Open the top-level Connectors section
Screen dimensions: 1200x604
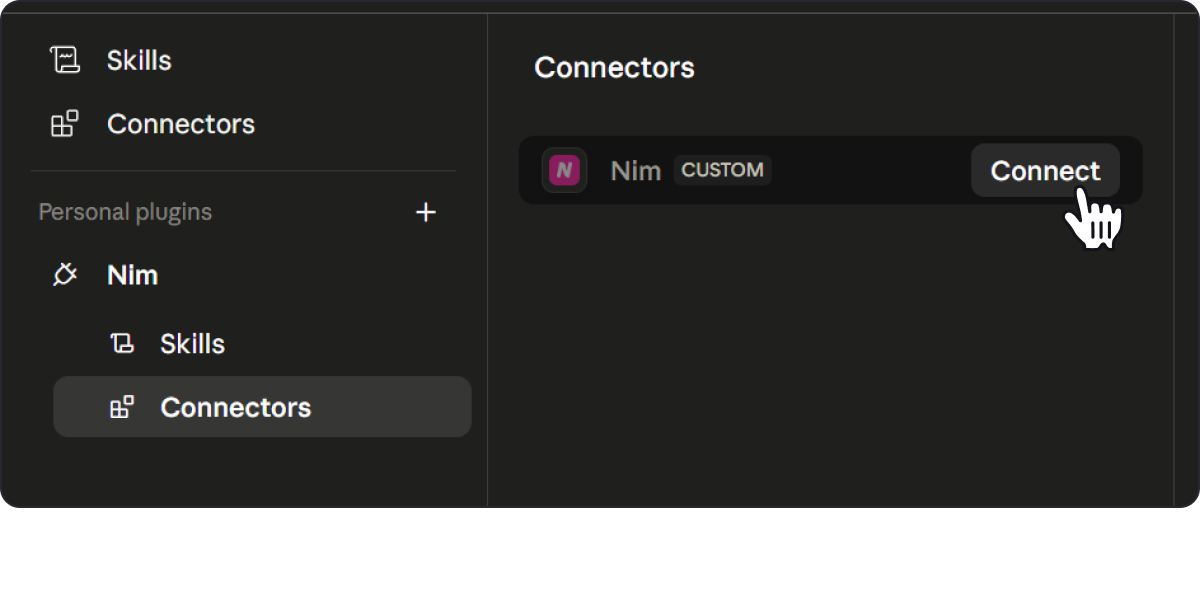coord(181,124)
